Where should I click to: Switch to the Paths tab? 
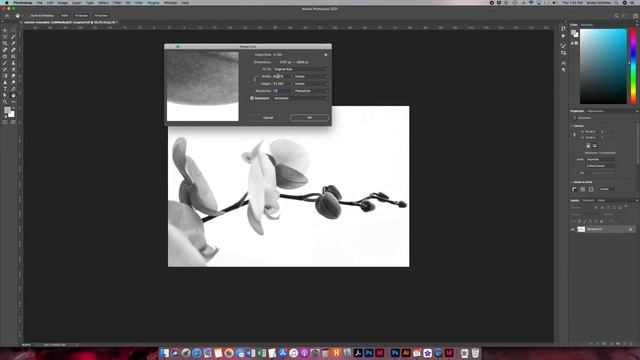click(601, 200)
